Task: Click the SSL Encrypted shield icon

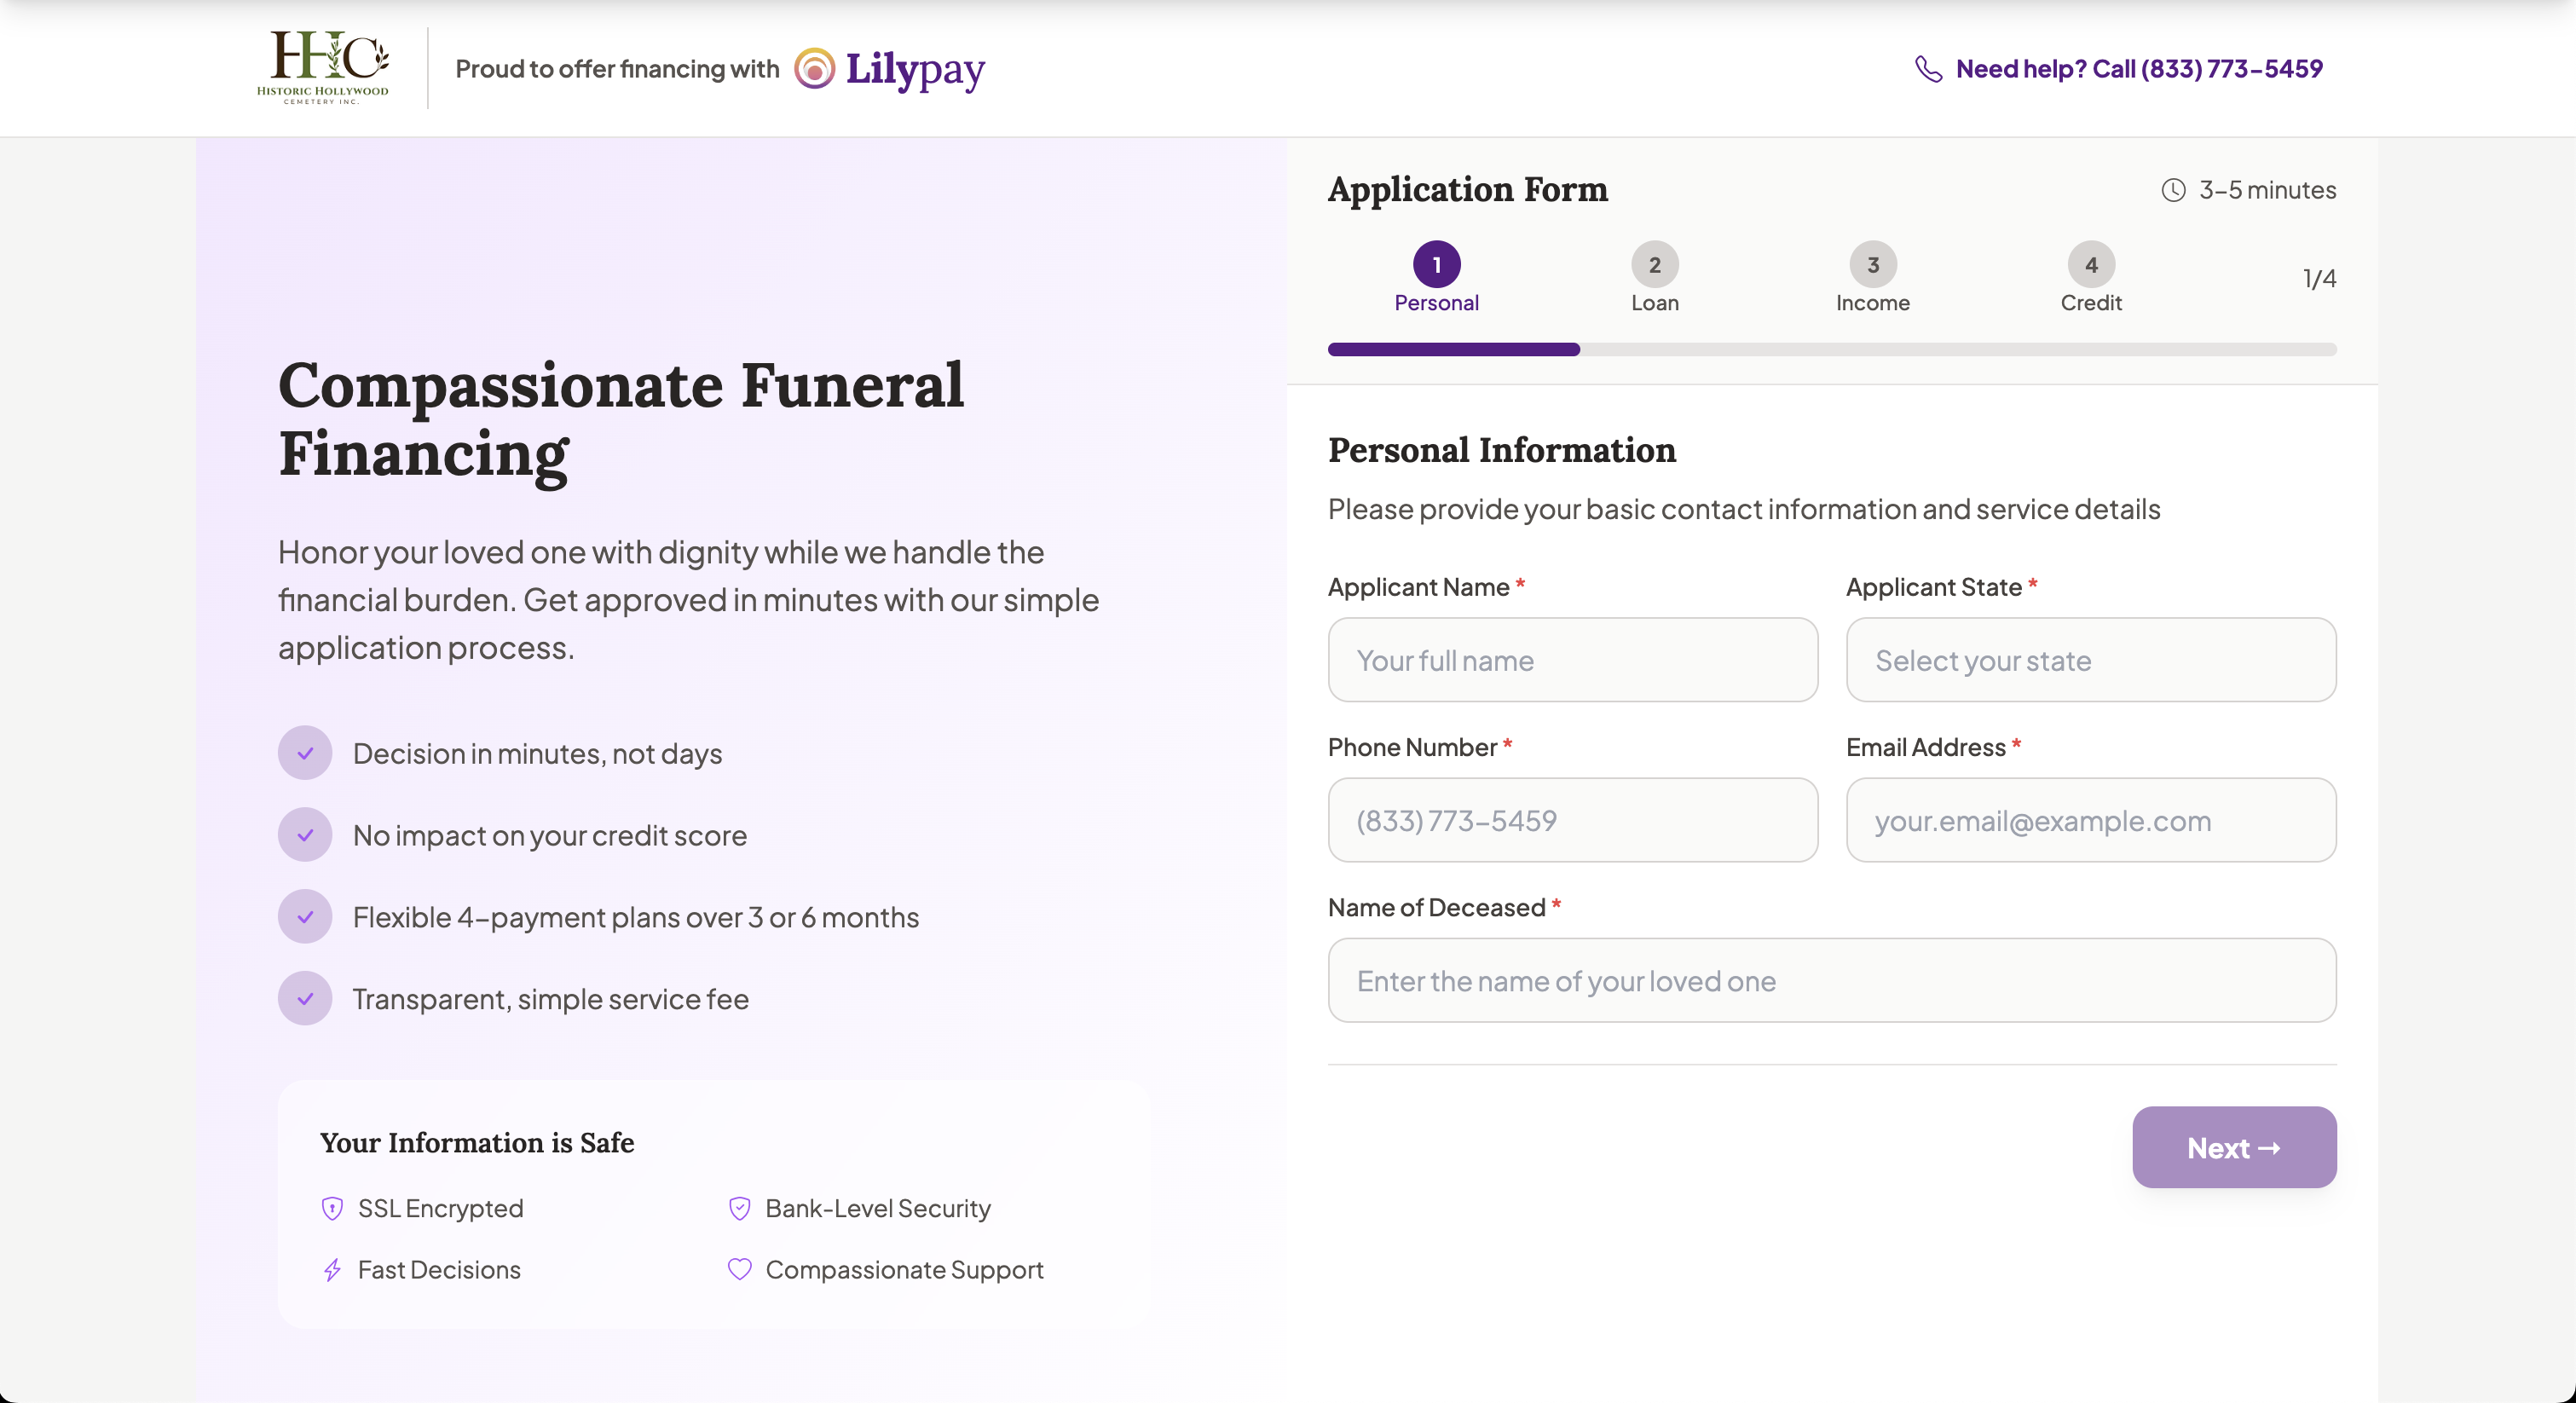Action: tap(332, 1208)
